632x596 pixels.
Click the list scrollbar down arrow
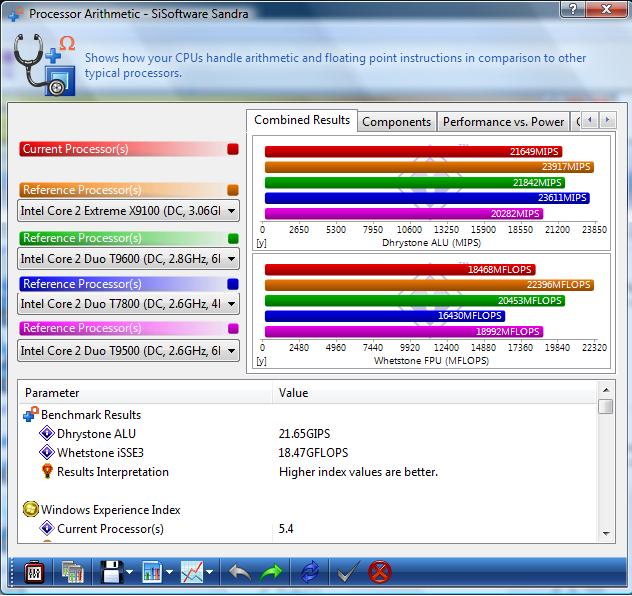606,534
